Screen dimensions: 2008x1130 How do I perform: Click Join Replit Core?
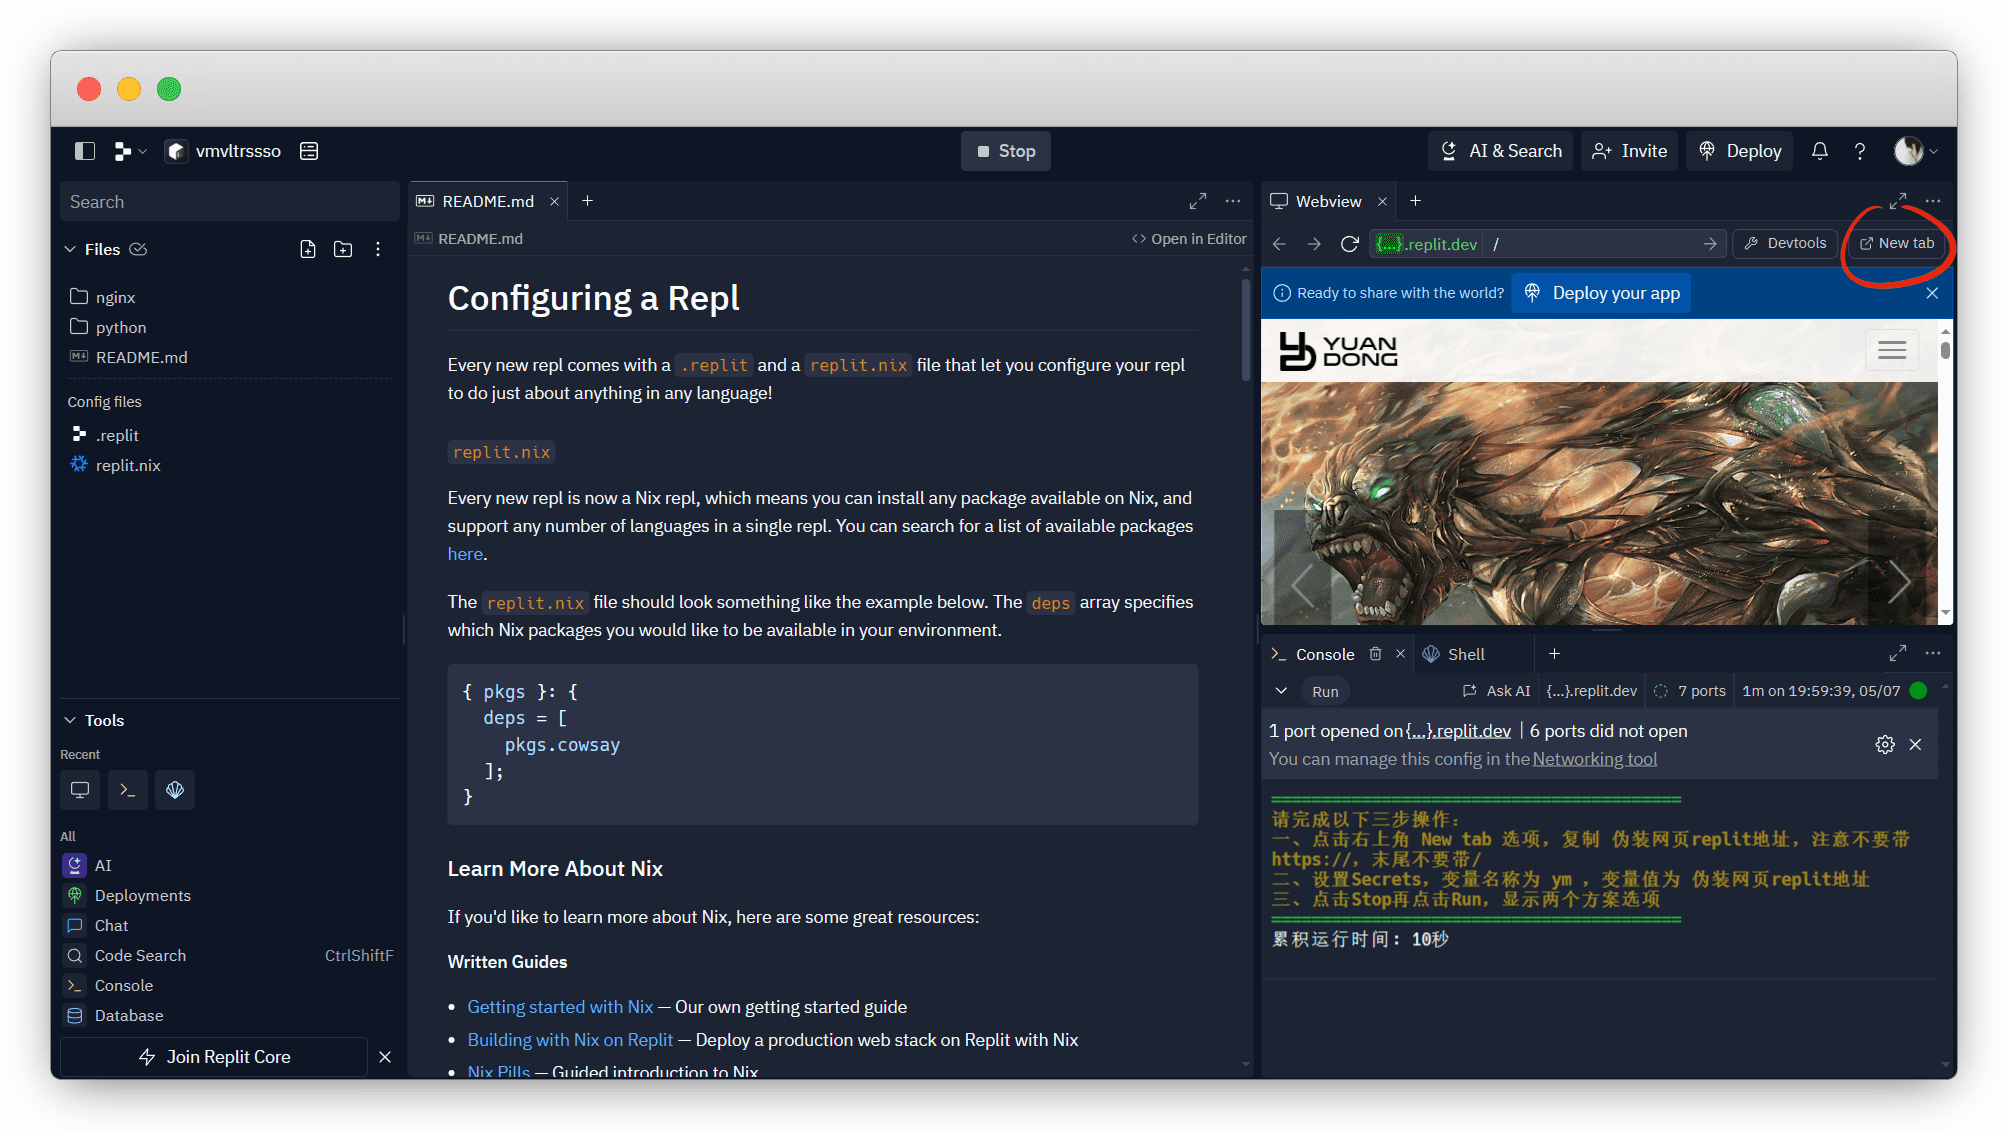pos(214,1057)
